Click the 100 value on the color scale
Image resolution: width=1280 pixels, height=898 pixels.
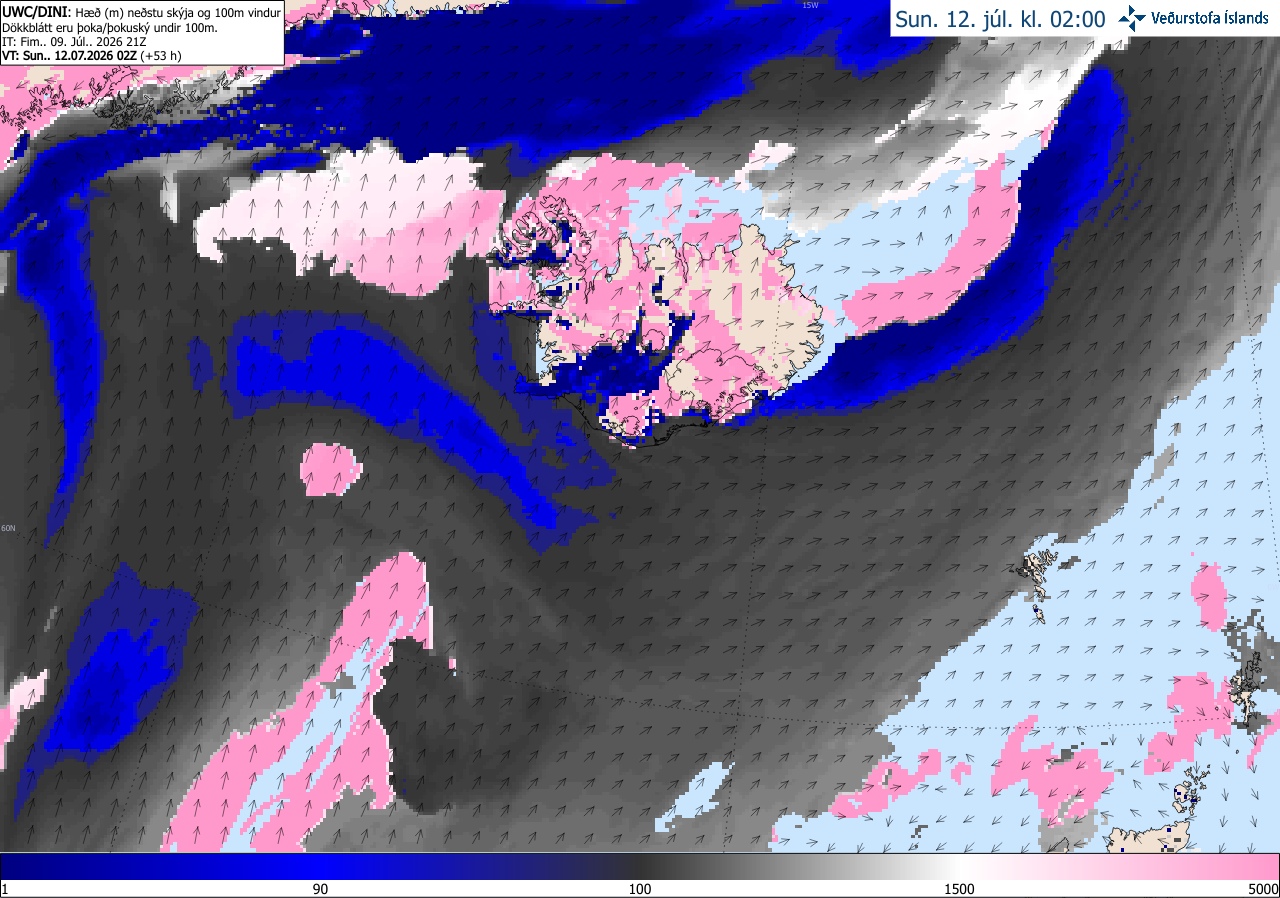640,889
